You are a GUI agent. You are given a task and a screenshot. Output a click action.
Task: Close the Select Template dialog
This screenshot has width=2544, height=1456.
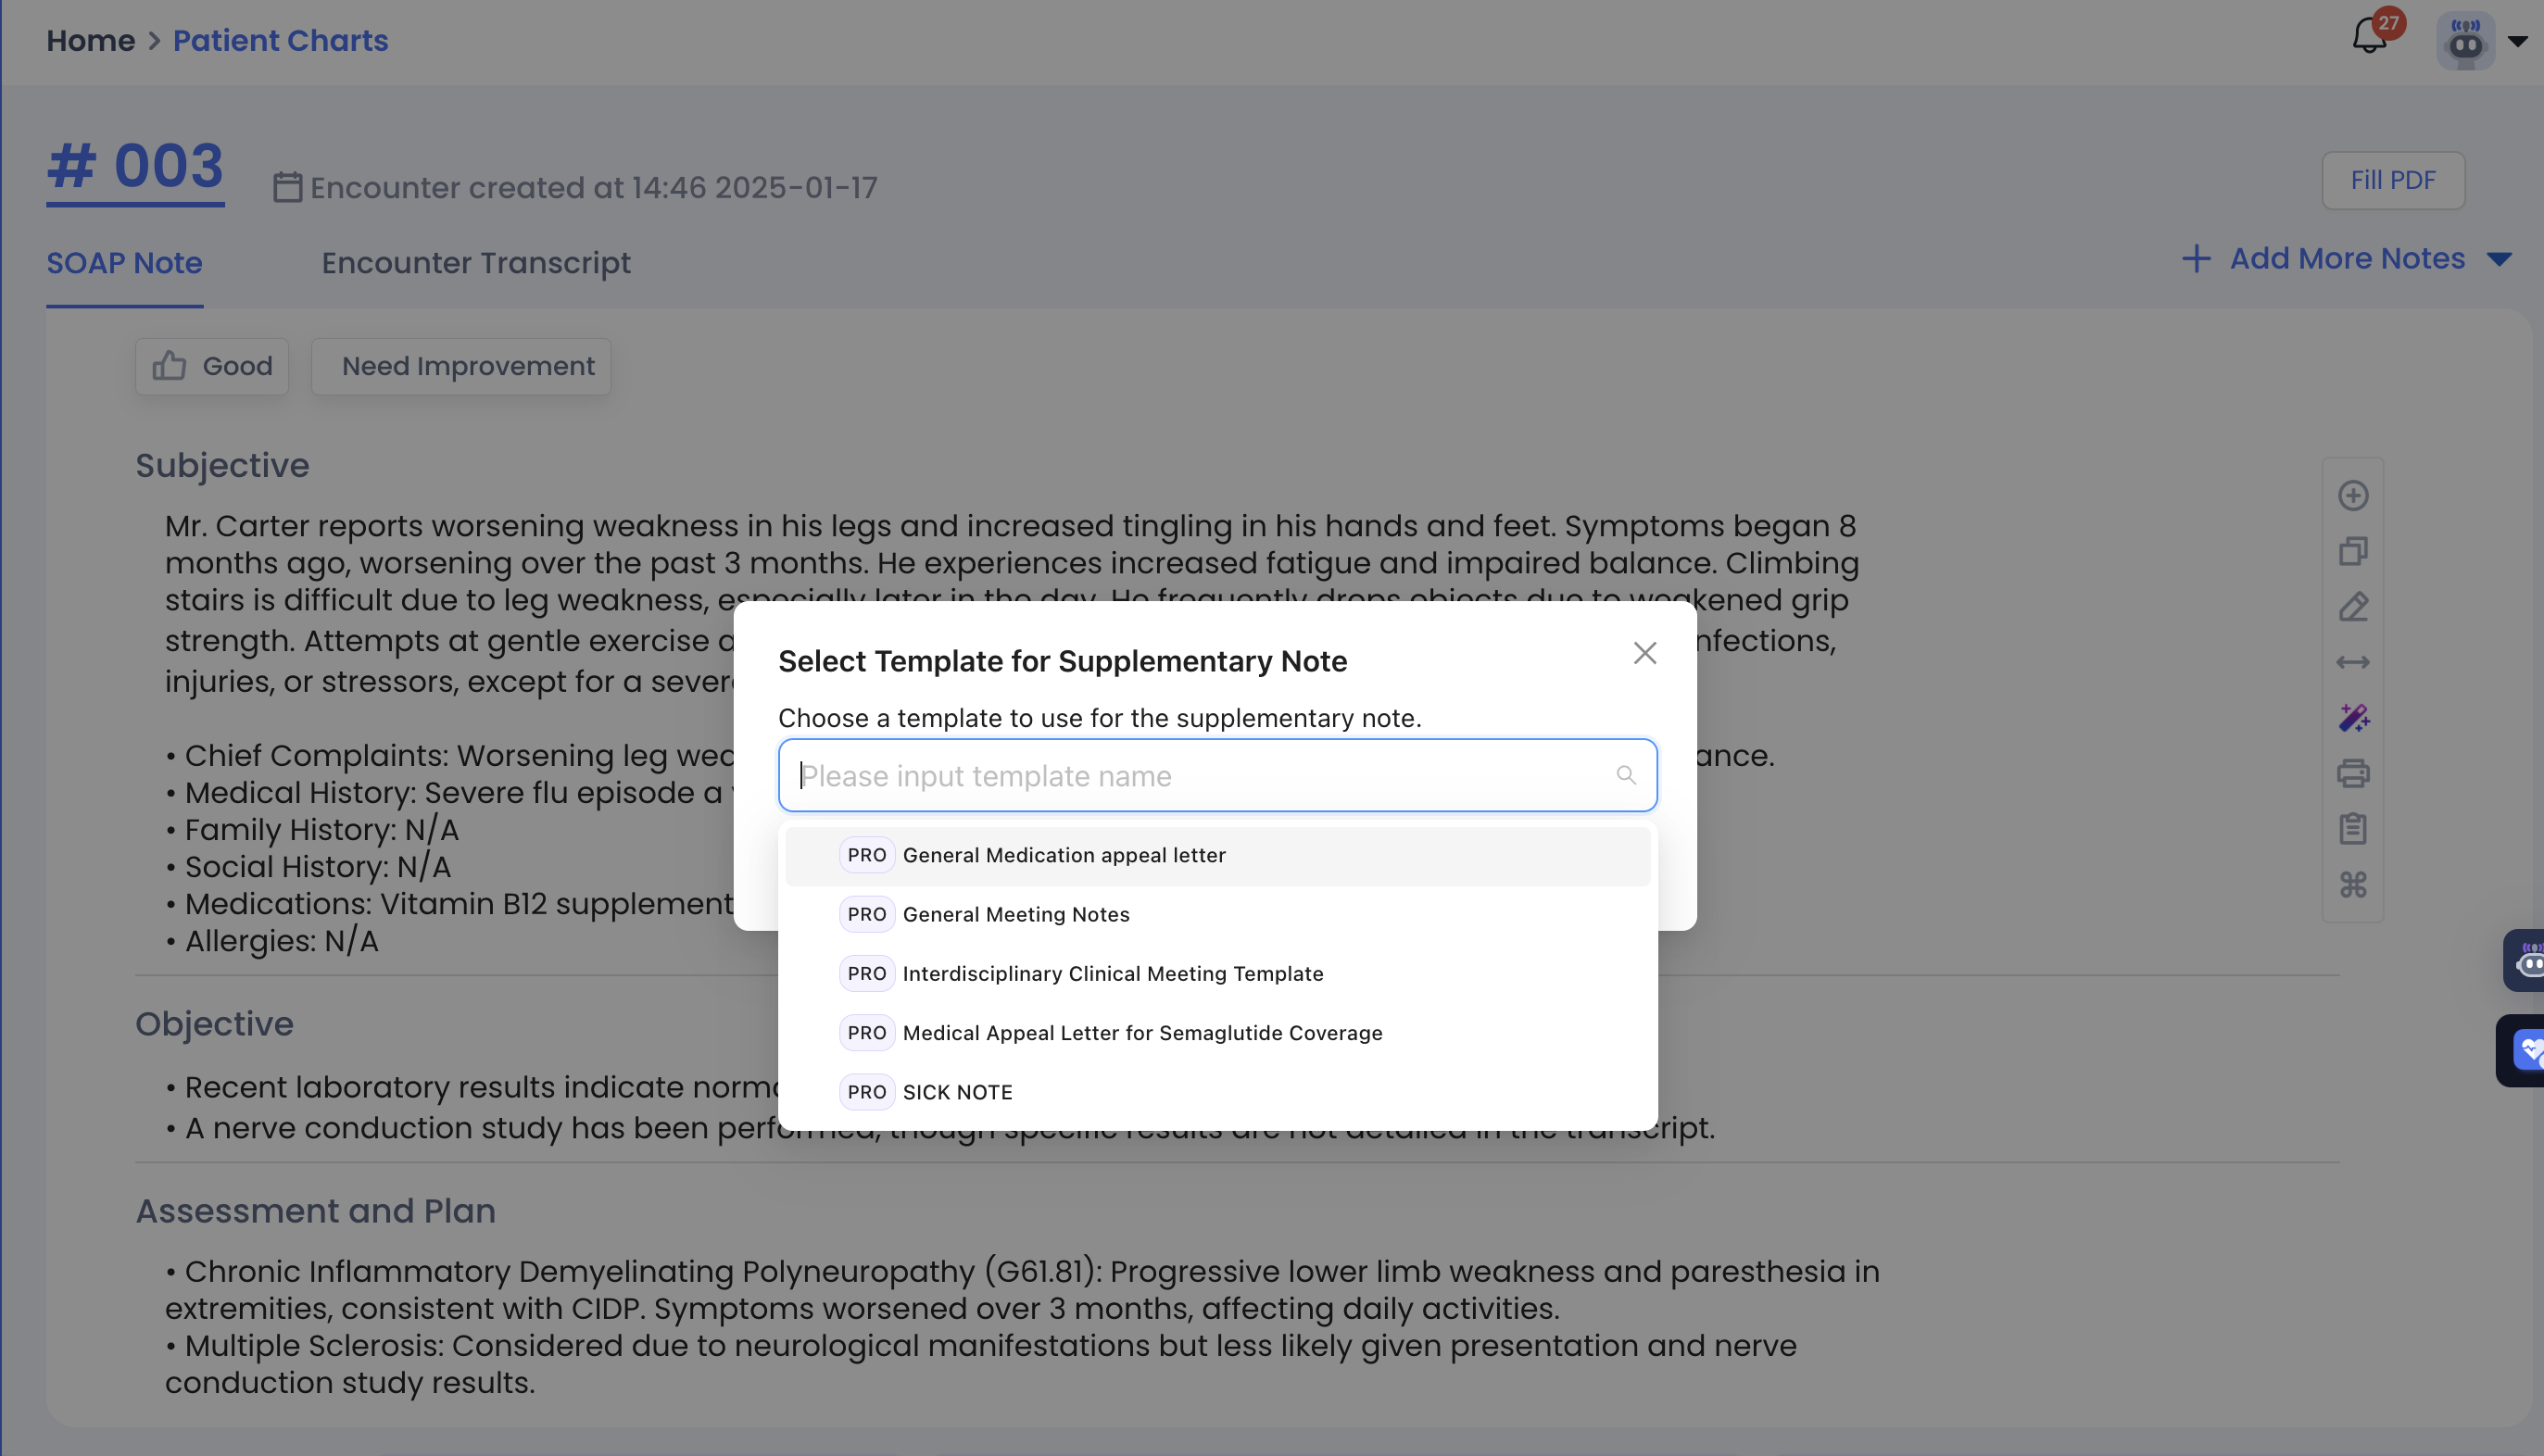pos(1645,653)
